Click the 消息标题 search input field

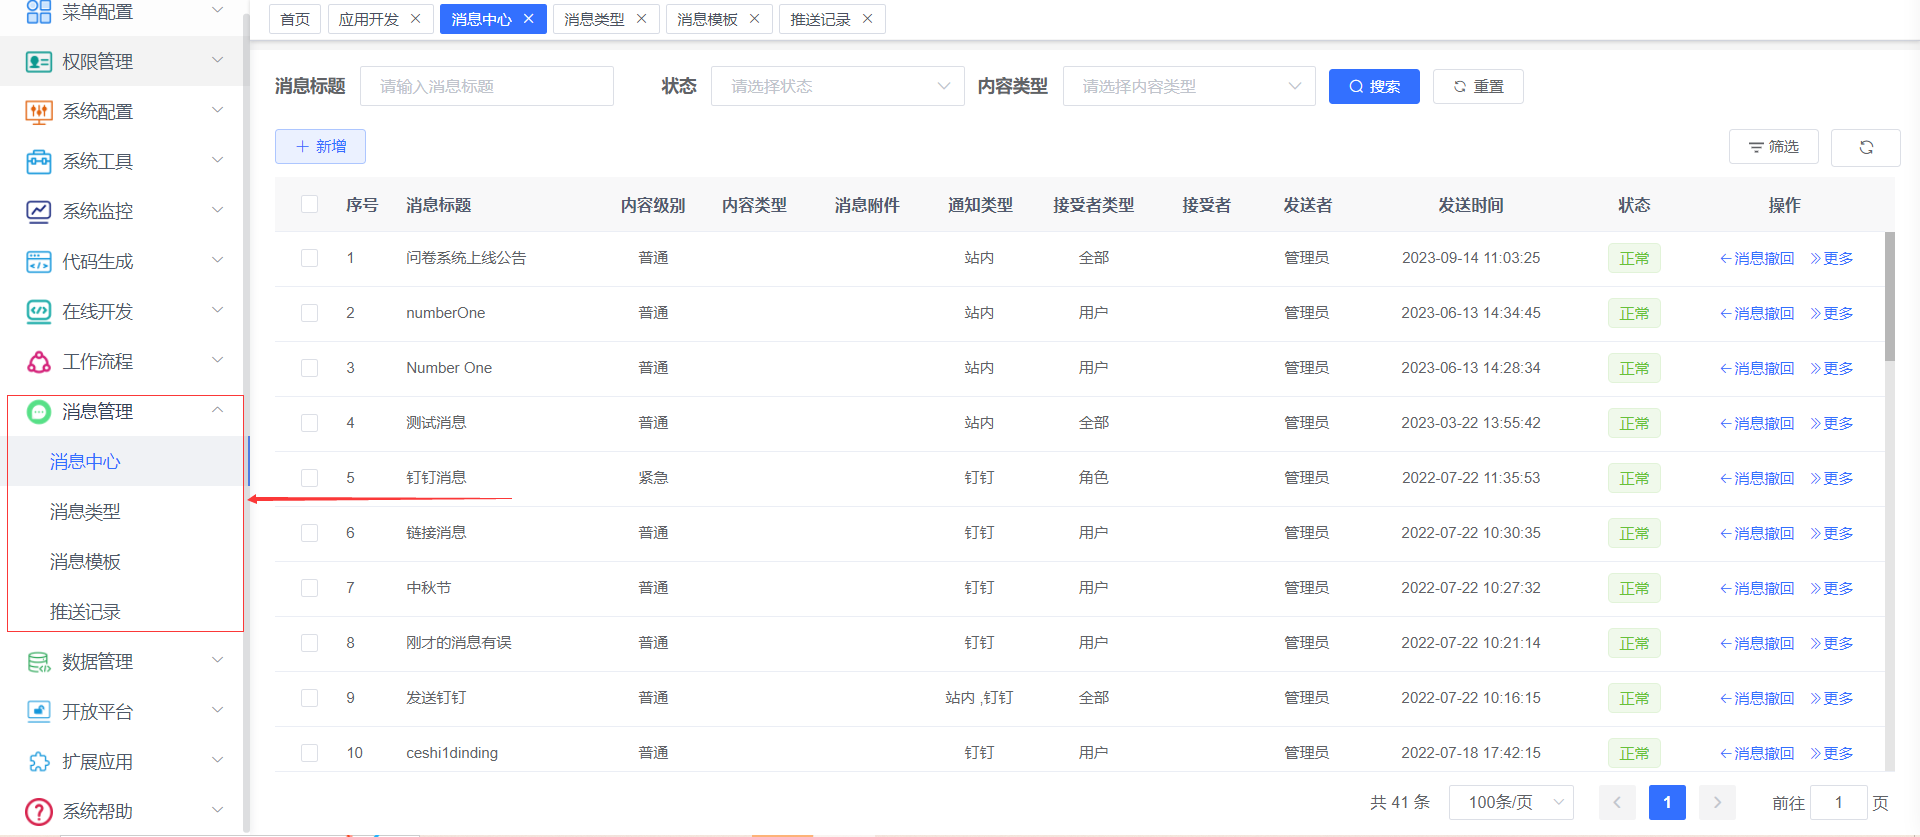click(487, 86)
